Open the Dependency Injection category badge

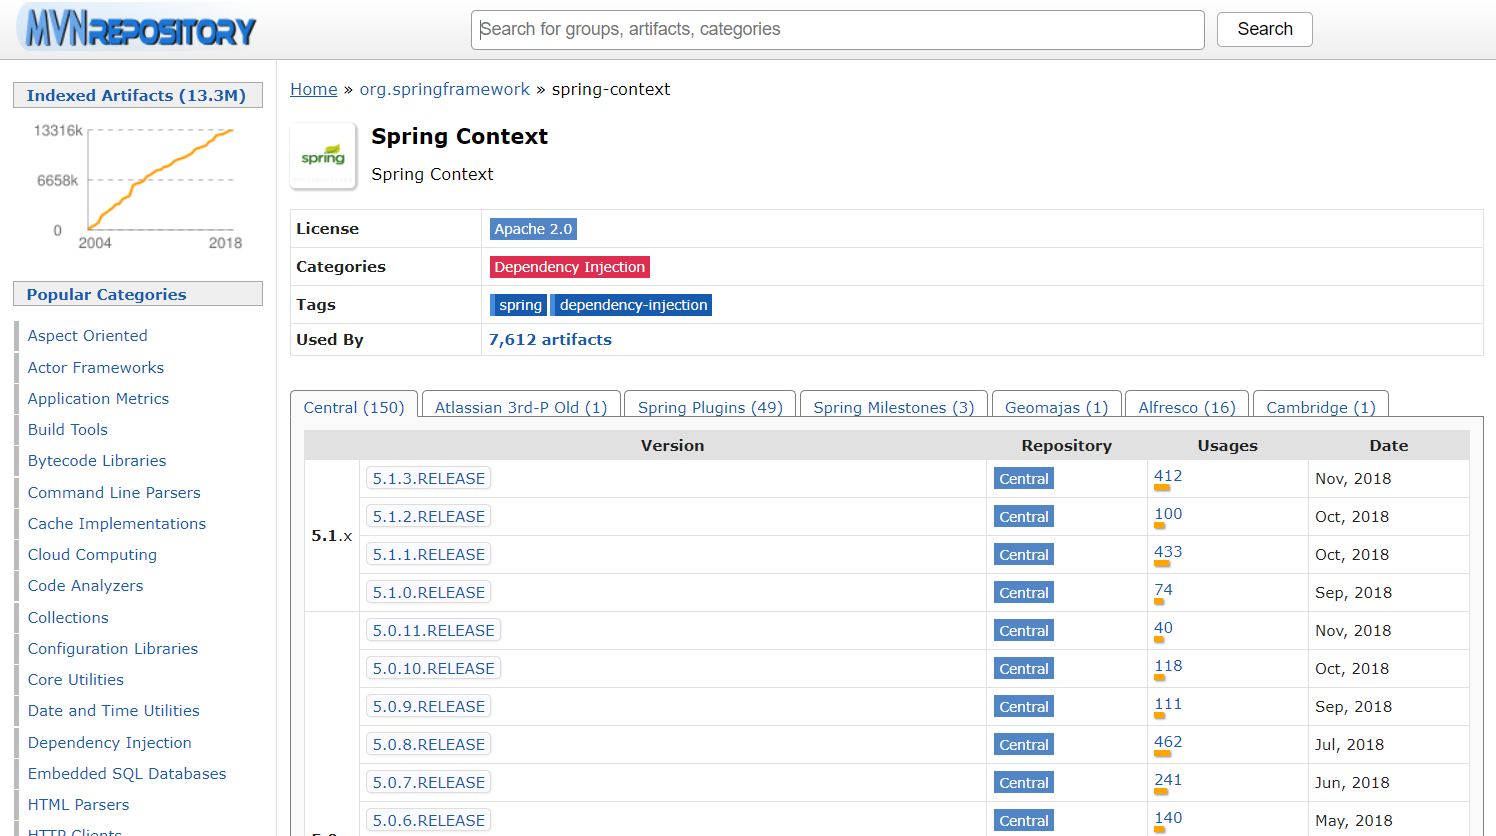[569, 267]
